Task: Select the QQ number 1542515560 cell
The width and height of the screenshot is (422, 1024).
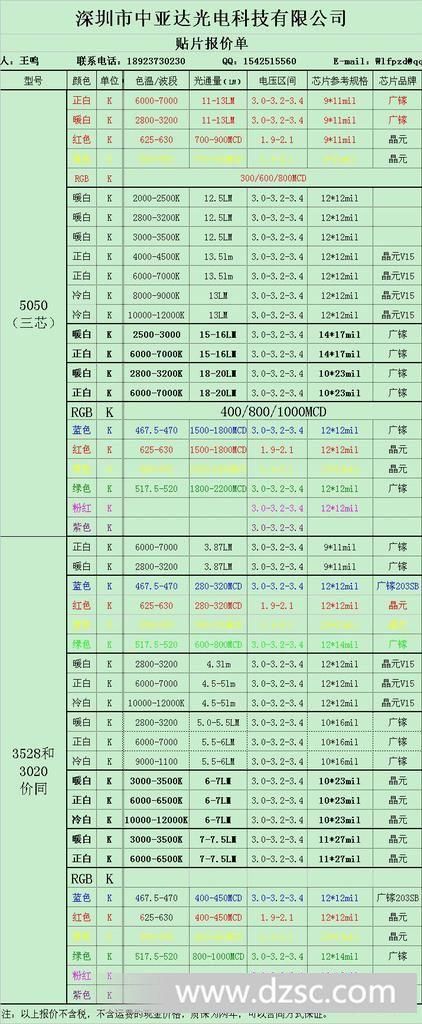Action: point(268,61)
